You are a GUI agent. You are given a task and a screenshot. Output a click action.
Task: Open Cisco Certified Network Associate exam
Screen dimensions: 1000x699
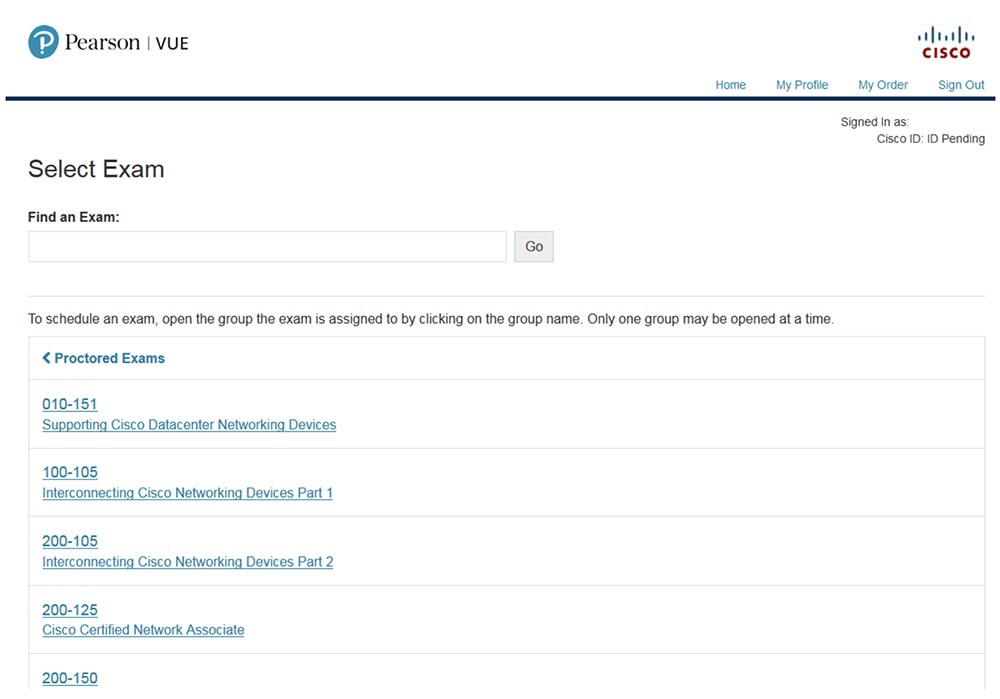click(x=143, y=630)
